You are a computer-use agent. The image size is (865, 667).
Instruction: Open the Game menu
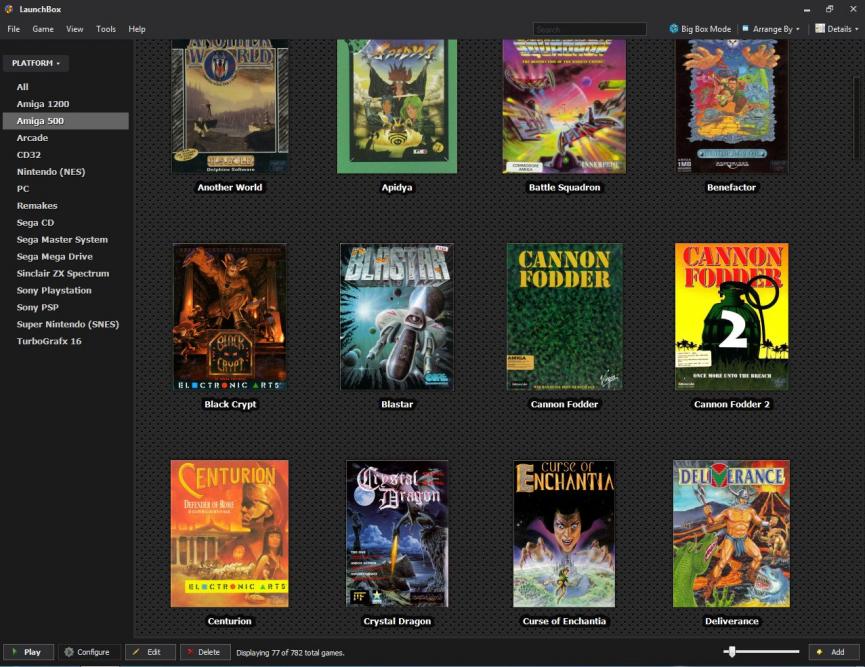pos(43,29)
